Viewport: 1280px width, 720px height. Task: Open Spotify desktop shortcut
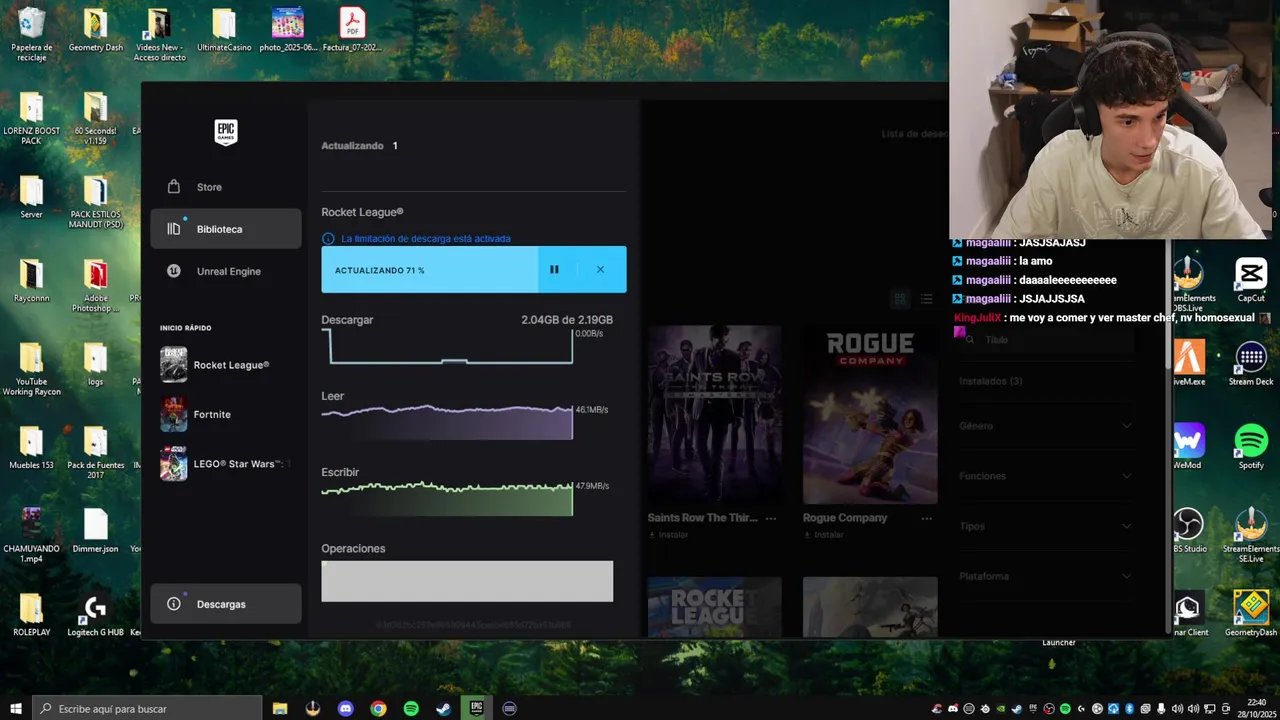tap(1251, 447)
